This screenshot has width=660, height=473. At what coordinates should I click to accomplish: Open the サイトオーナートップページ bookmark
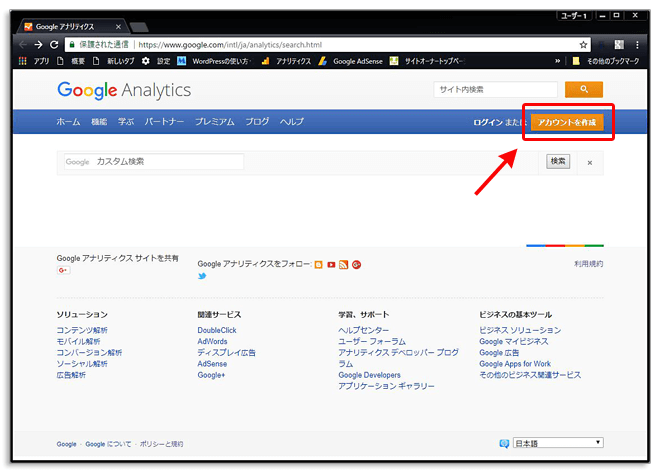point(427,61)
